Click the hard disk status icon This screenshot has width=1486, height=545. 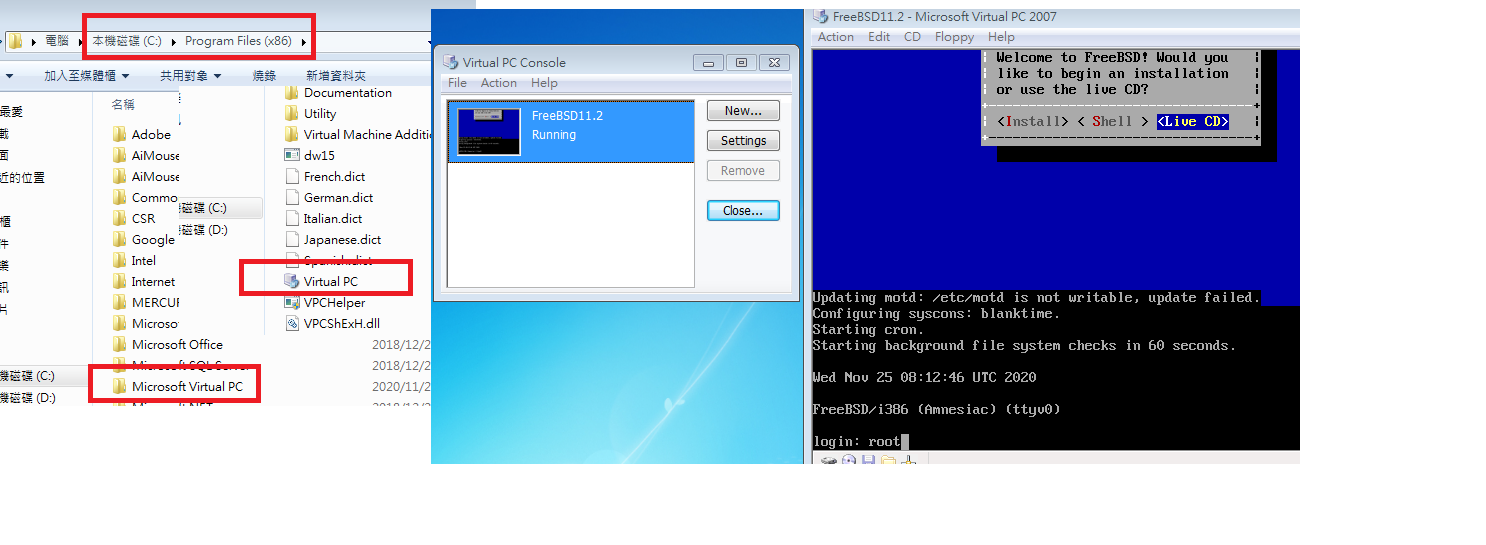(829, 460)
